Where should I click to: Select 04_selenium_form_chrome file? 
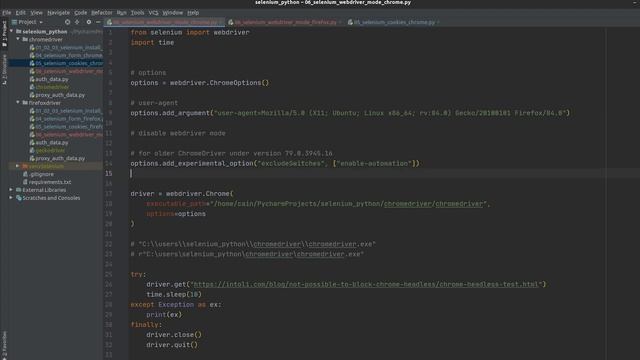(x=69, y=55)
